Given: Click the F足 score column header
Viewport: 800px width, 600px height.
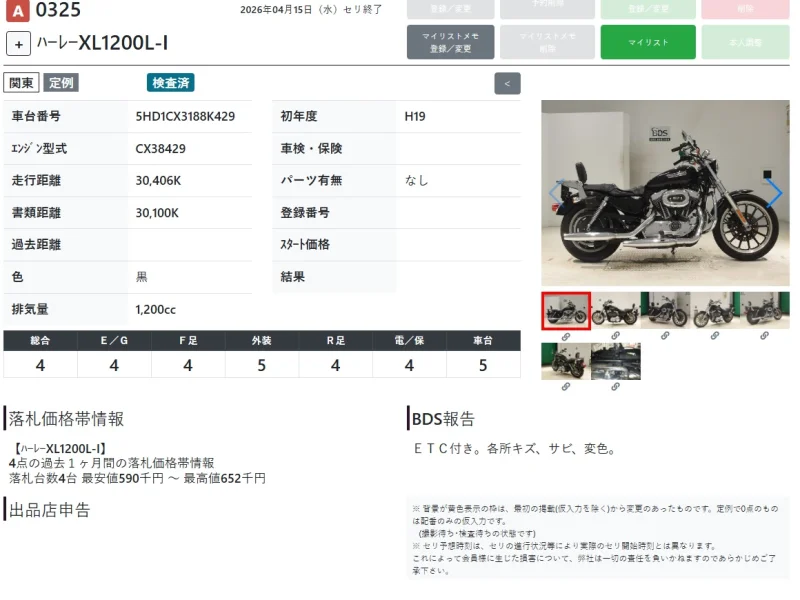Looking at the screenshot, I should click(188, 340).
